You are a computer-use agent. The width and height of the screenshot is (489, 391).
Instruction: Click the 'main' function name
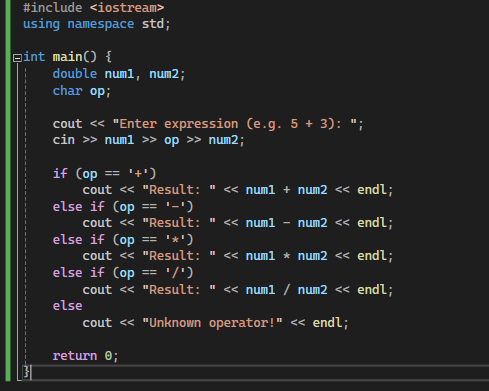[x=67, y=57]
